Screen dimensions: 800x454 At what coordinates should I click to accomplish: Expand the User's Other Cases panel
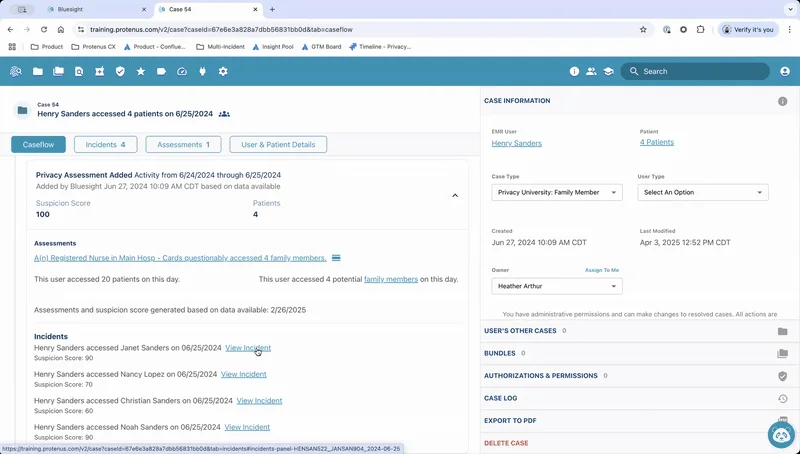coord(782,331)
